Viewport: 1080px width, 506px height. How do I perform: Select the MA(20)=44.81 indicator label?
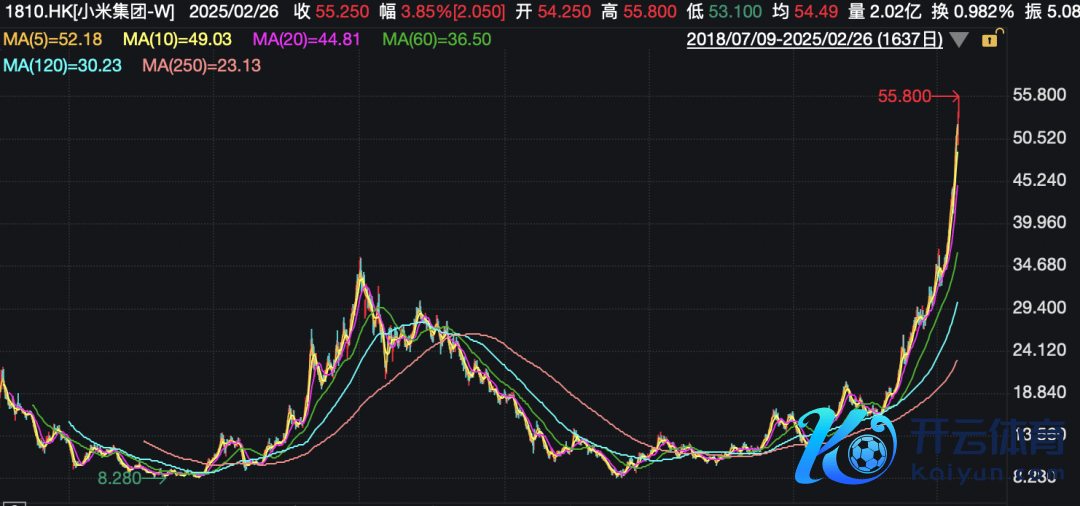[300, 40]
